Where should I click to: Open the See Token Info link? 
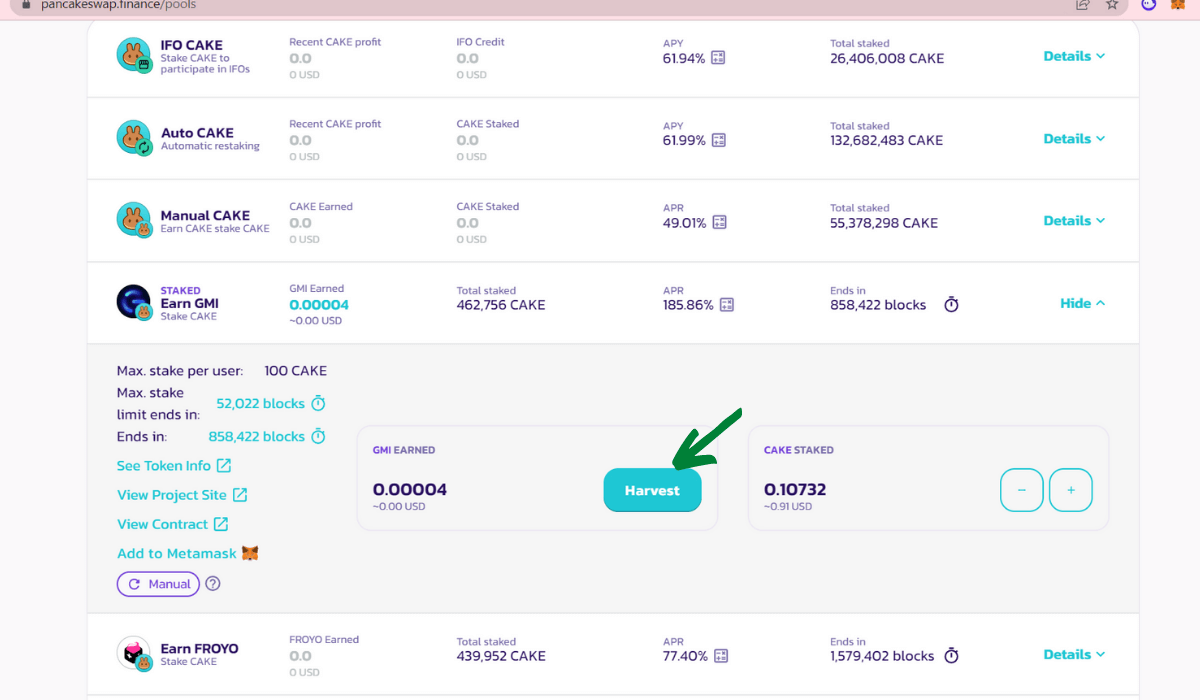164,465
